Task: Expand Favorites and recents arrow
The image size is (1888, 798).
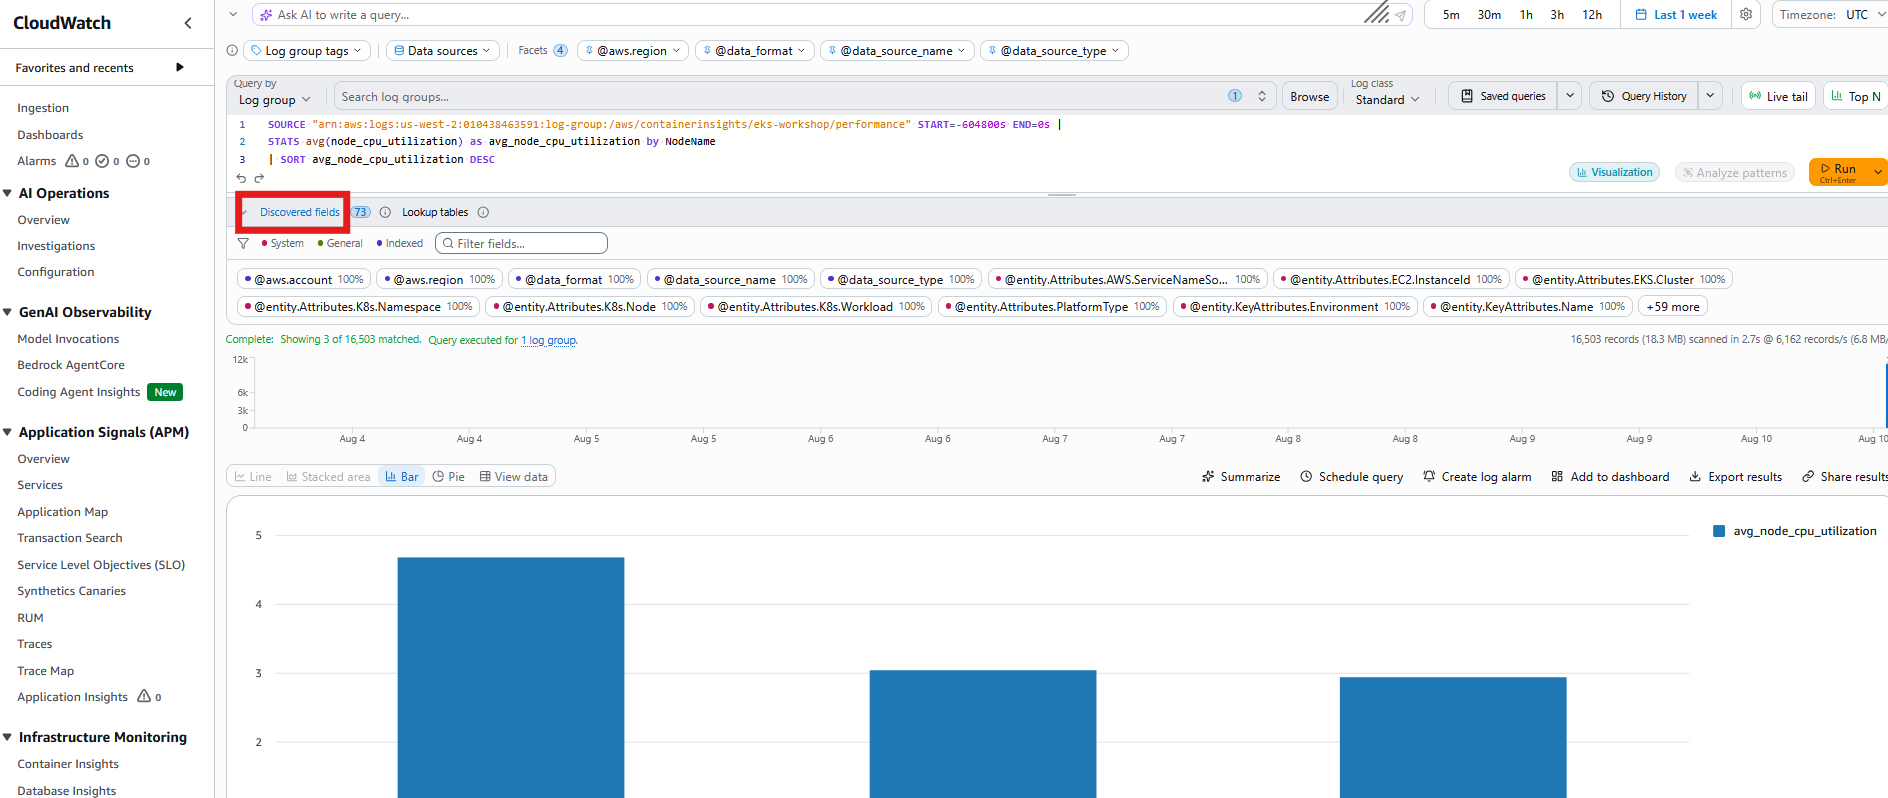Action: pyautogui.click(x=180, y=68)
